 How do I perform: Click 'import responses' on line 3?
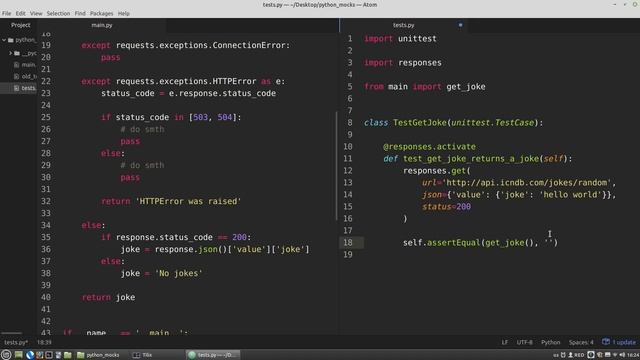403,62
